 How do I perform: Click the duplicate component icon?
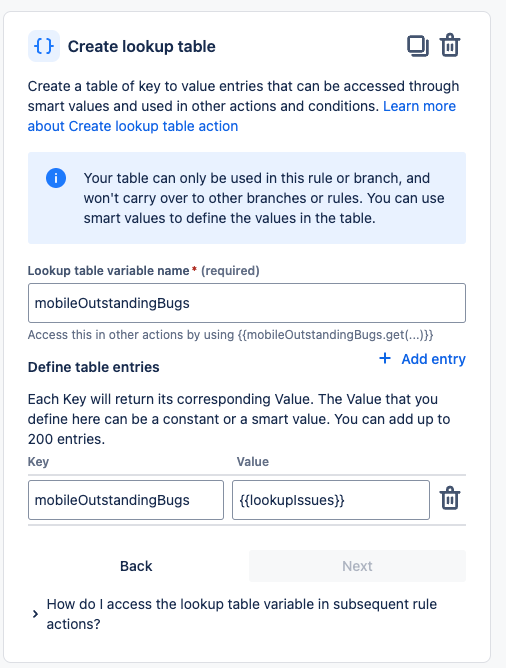417,46
